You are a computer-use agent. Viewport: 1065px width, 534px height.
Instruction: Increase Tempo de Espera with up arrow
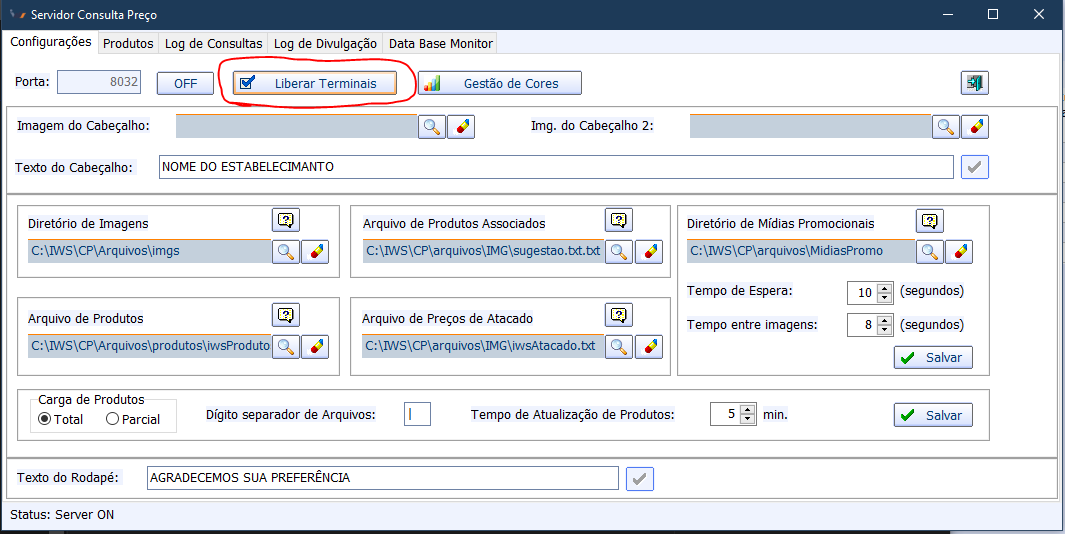tap(884, 287)
